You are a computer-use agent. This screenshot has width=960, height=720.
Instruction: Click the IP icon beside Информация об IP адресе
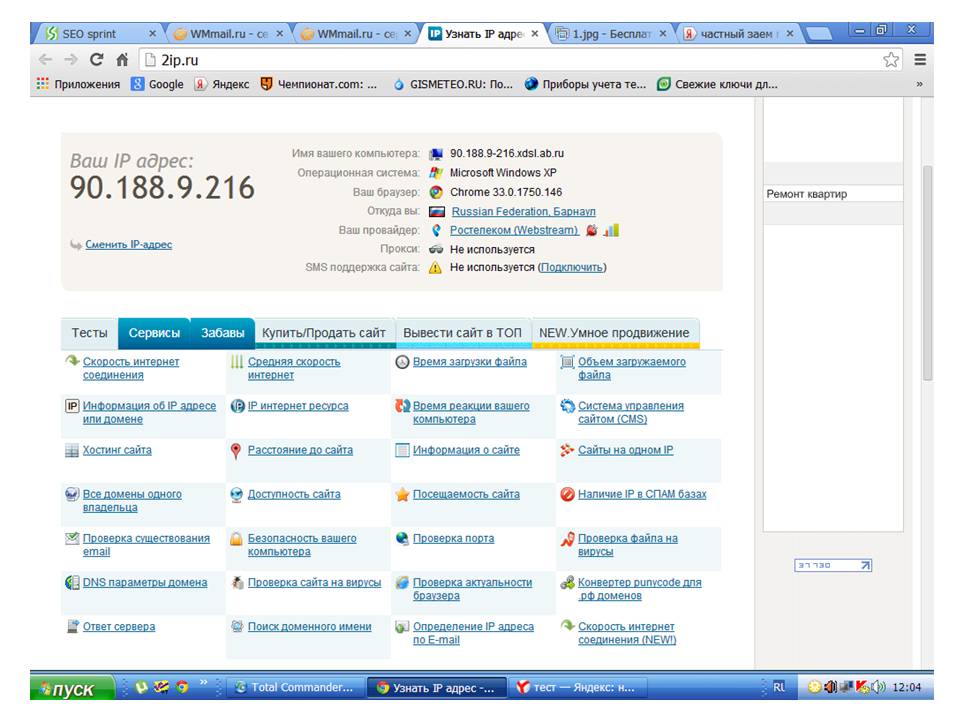(72, 406)
